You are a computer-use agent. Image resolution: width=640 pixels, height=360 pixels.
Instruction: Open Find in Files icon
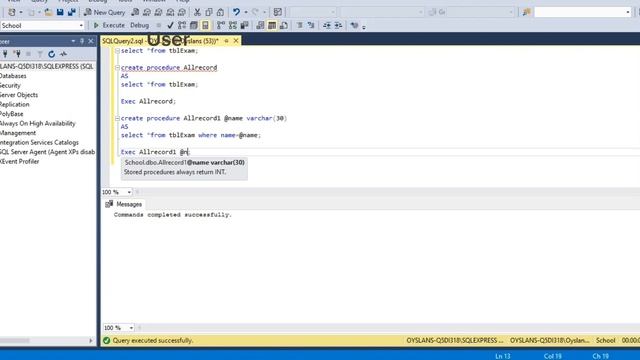pyautogui.click(x=527, y=12)
